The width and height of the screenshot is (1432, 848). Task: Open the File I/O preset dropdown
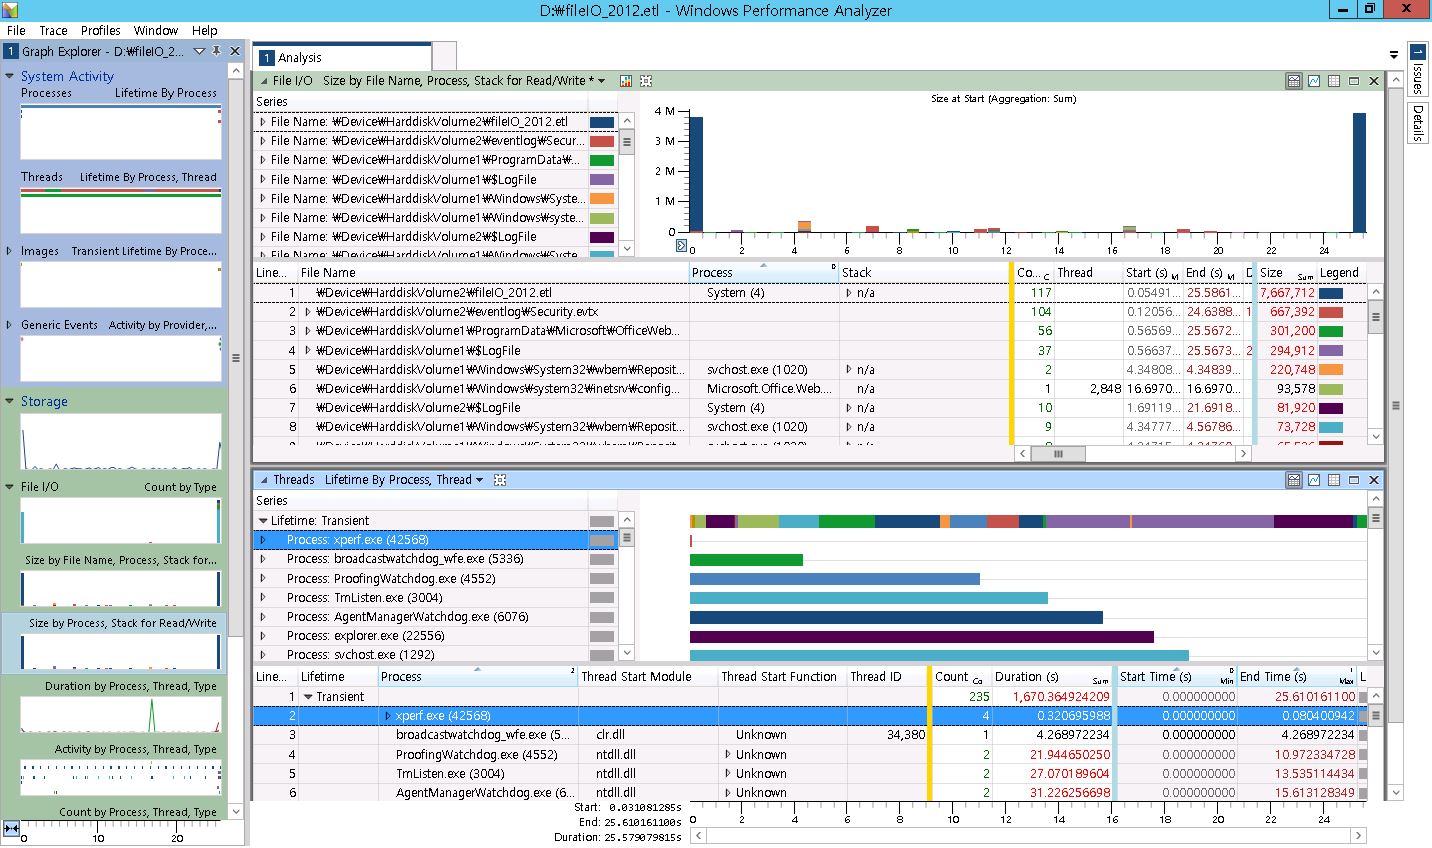click(600, 81)
